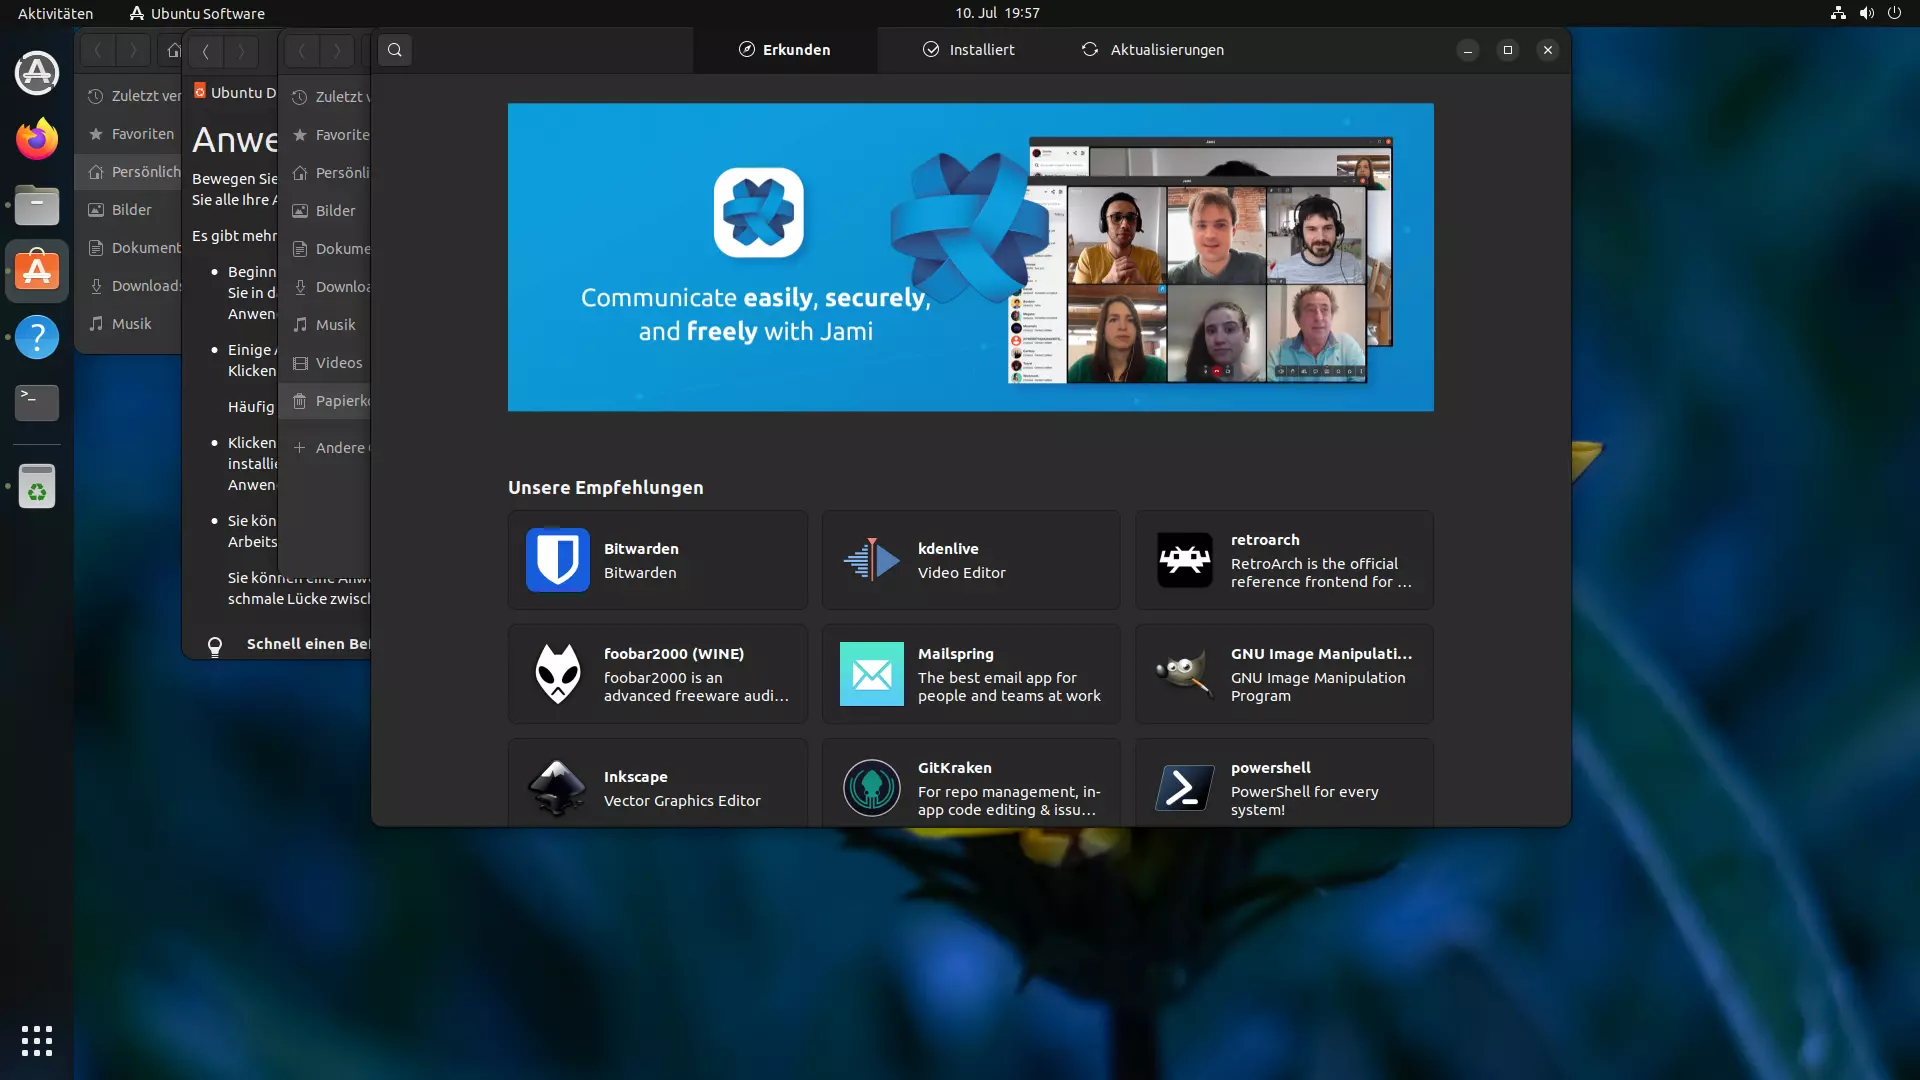Open the Aktualisierungen tab
Viewport: 1920px width, 1080px height.
point(1152,50)
